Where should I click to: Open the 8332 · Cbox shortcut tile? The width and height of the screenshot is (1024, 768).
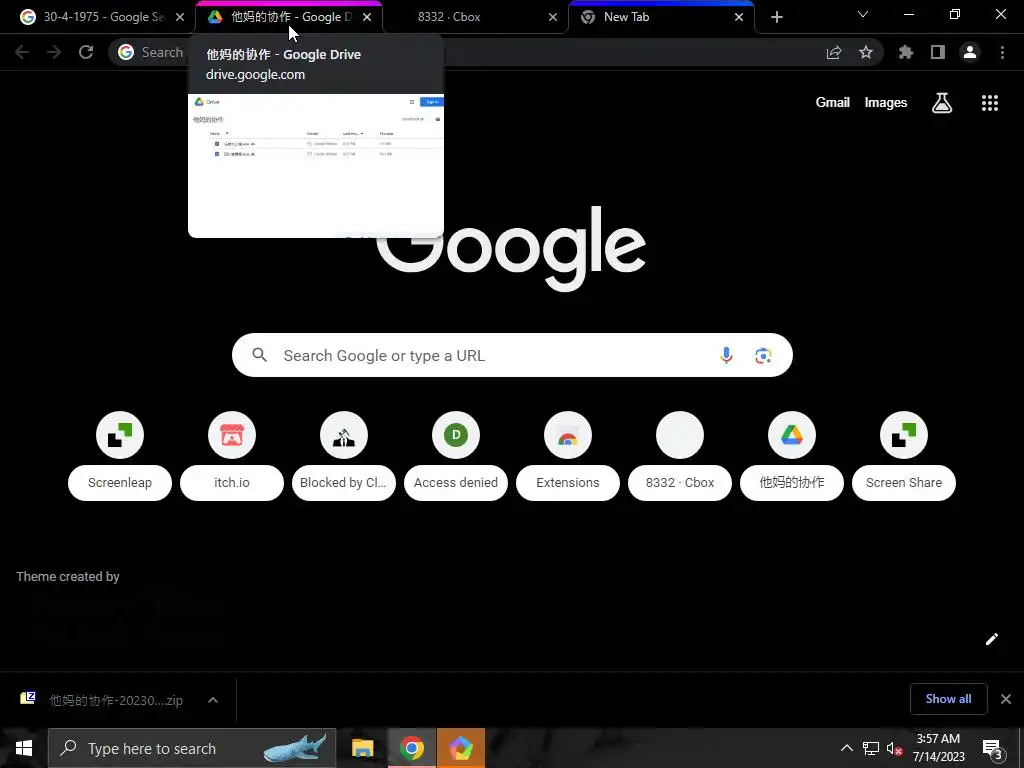point(680,456)
